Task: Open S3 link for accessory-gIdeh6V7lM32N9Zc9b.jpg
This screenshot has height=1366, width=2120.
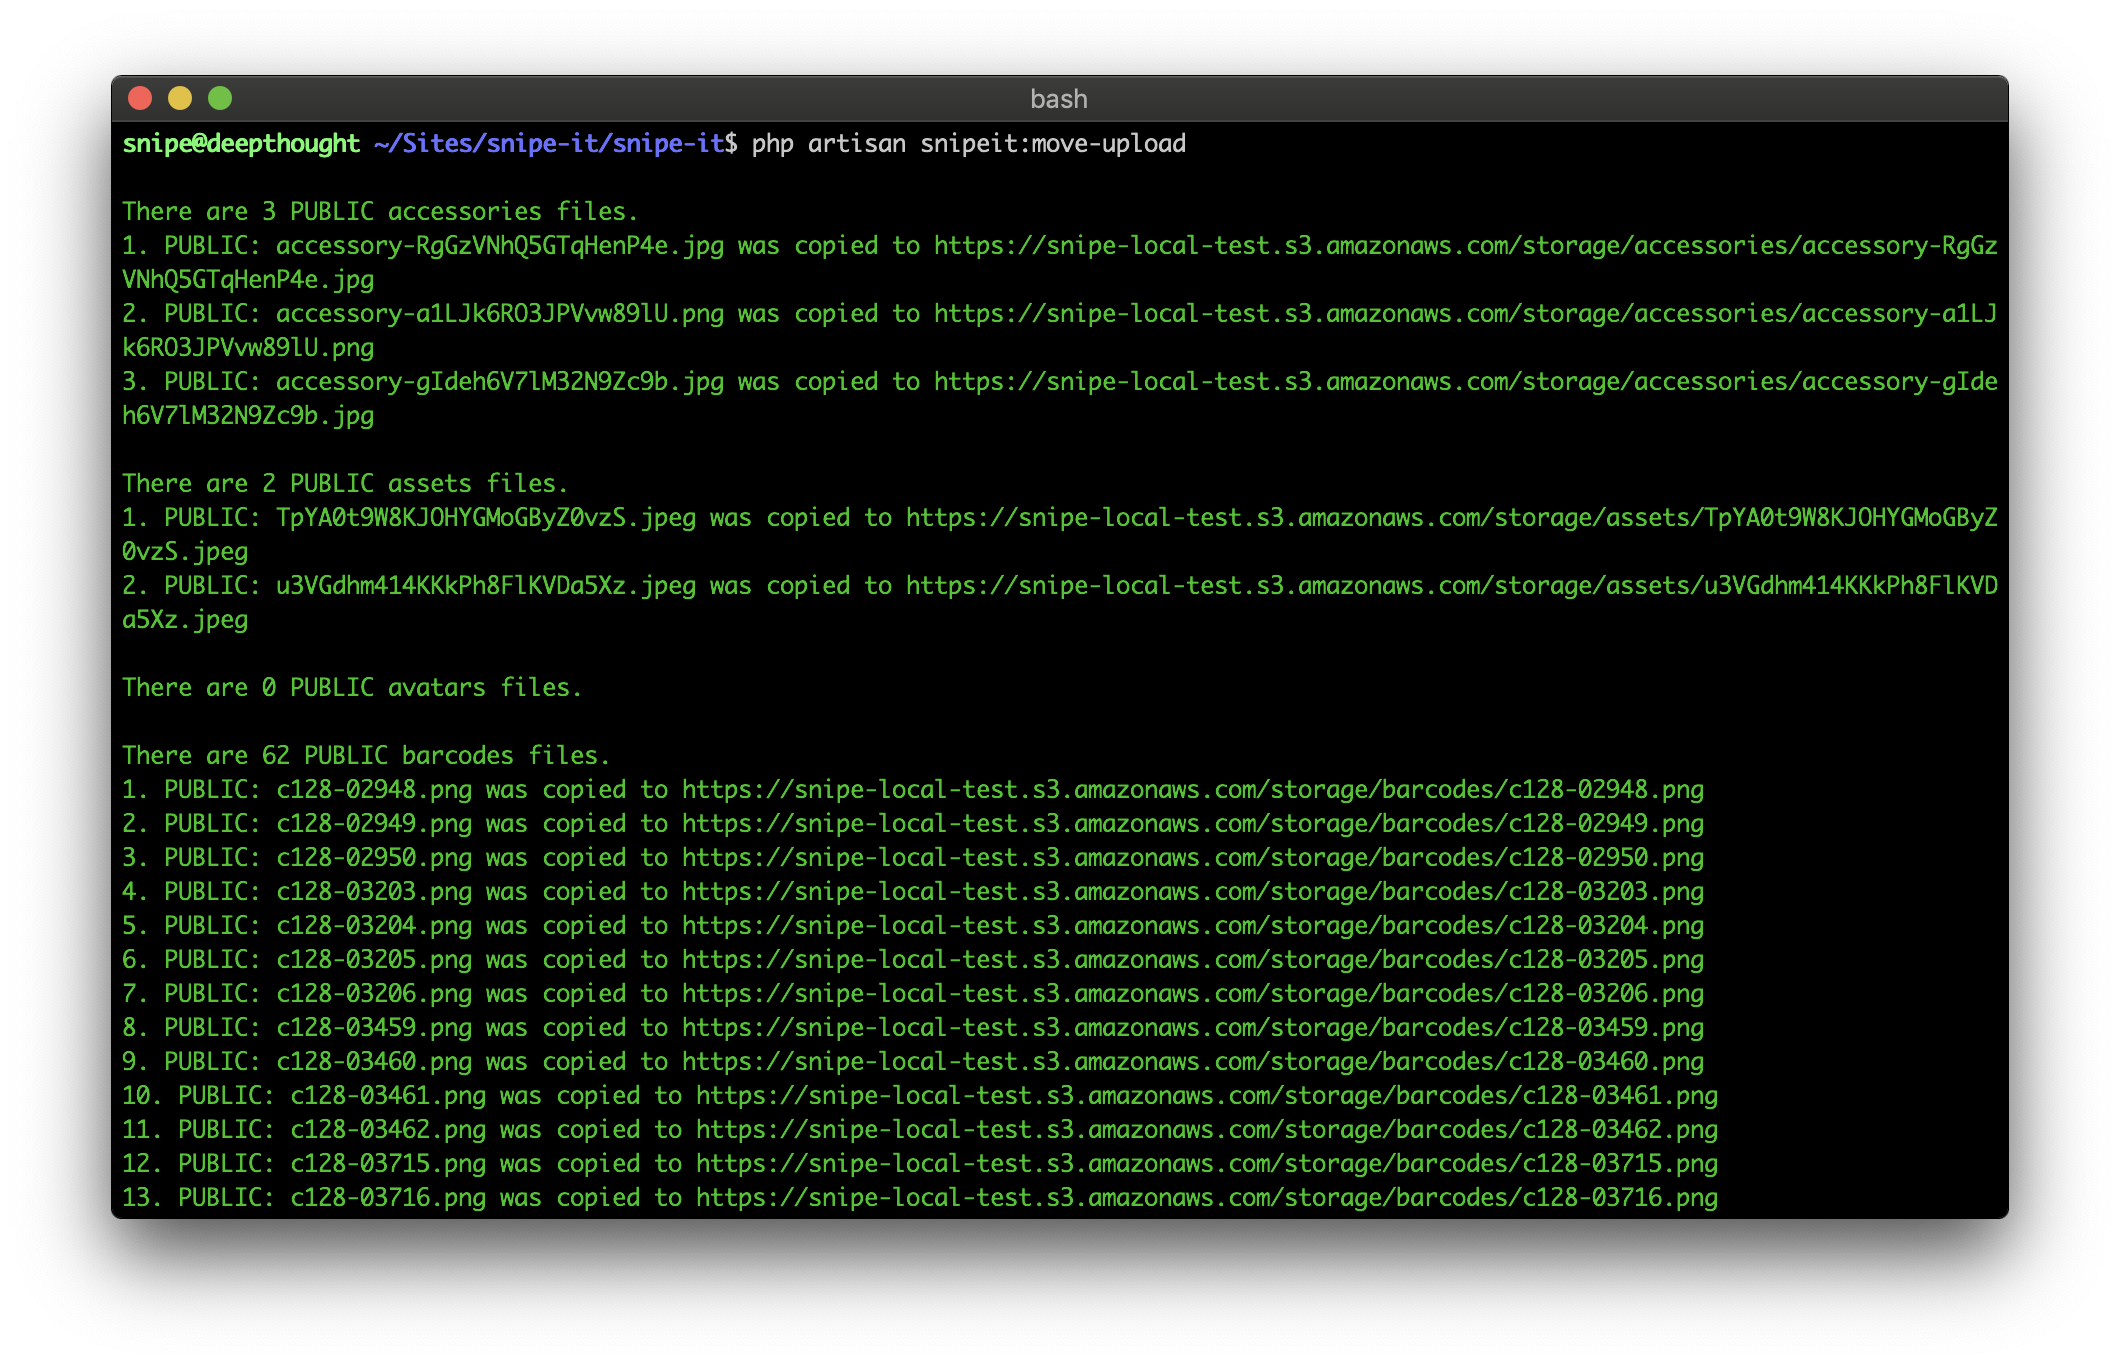Action: click(1465, 382)
